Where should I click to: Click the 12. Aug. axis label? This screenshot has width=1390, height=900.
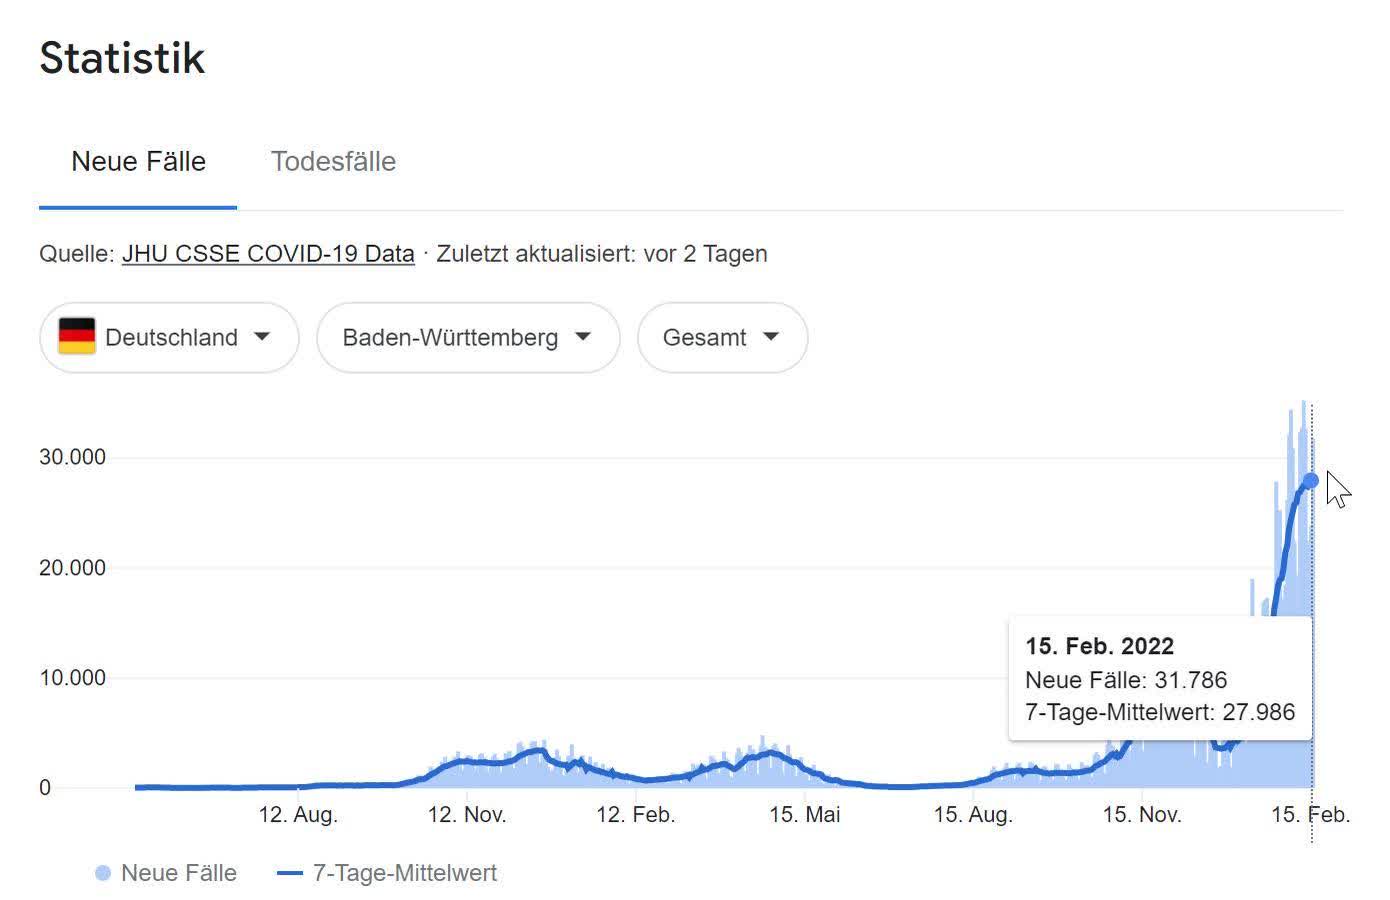click(x=298, y=815)
